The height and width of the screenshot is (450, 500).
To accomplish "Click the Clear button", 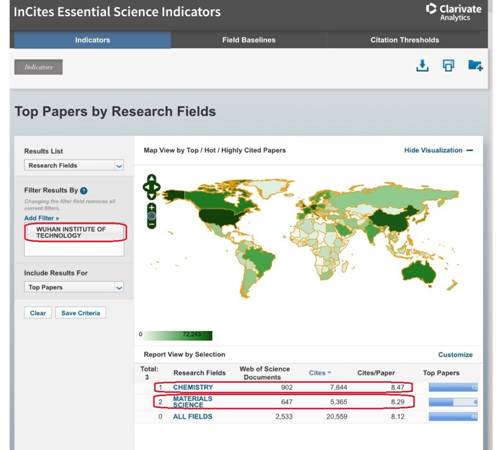I will point(38,313).
